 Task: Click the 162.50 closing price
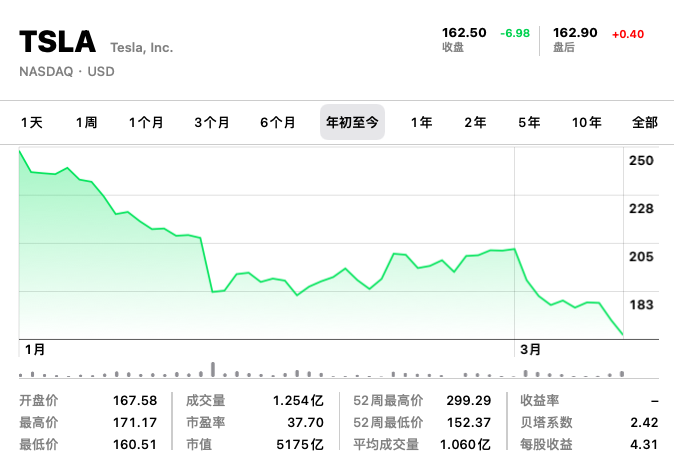point(464,33)
